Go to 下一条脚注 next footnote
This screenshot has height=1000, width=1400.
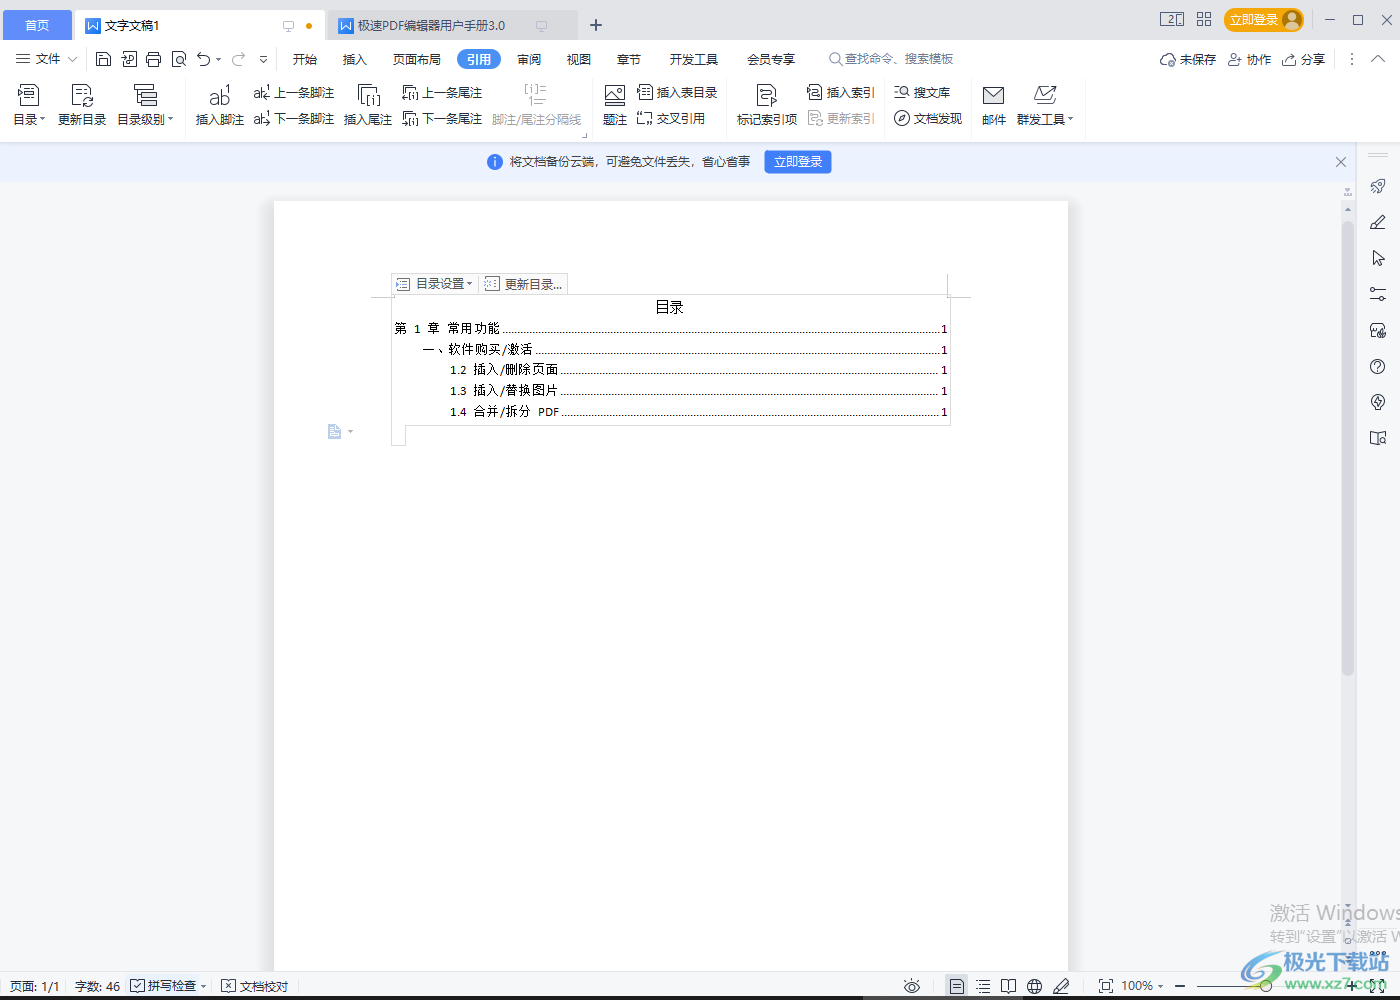tap(294, 119)
